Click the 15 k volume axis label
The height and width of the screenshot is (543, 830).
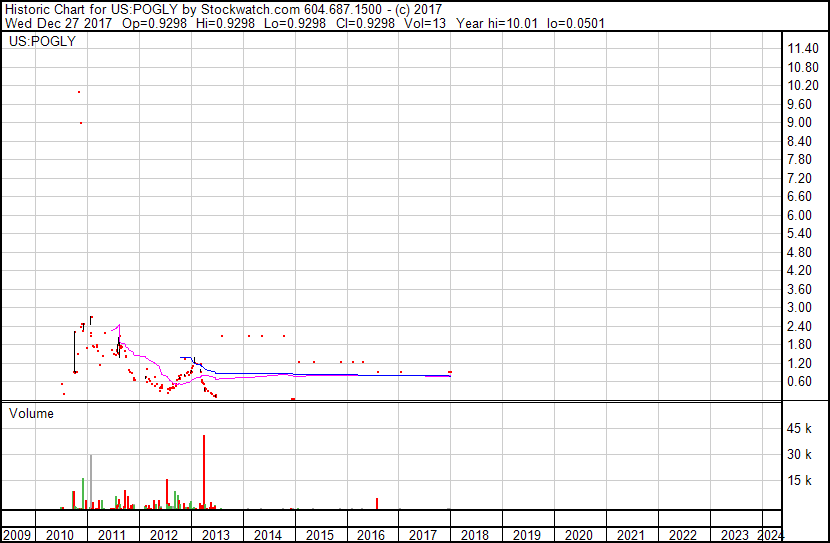pyautogui.click(x=799, y=480)
